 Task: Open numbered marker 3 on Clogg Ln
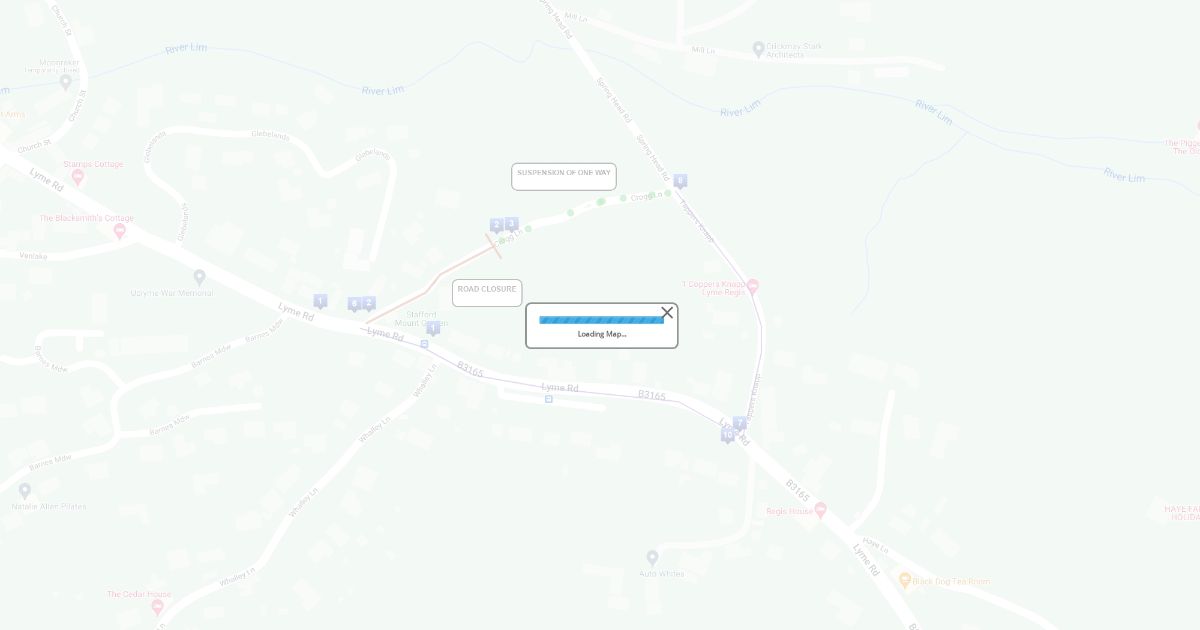[511, 225]
